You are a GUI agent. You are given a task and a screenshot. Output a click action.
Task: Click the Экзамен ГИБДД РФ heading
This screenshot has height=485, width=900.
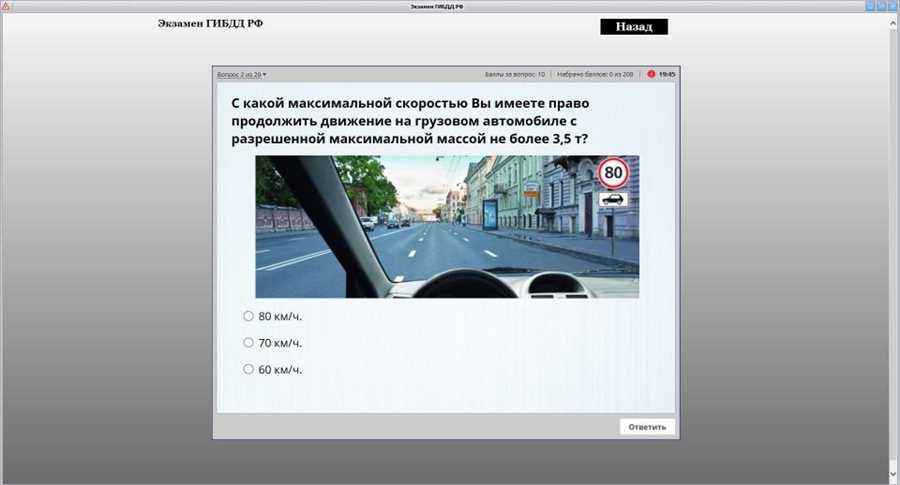[210, 24]
